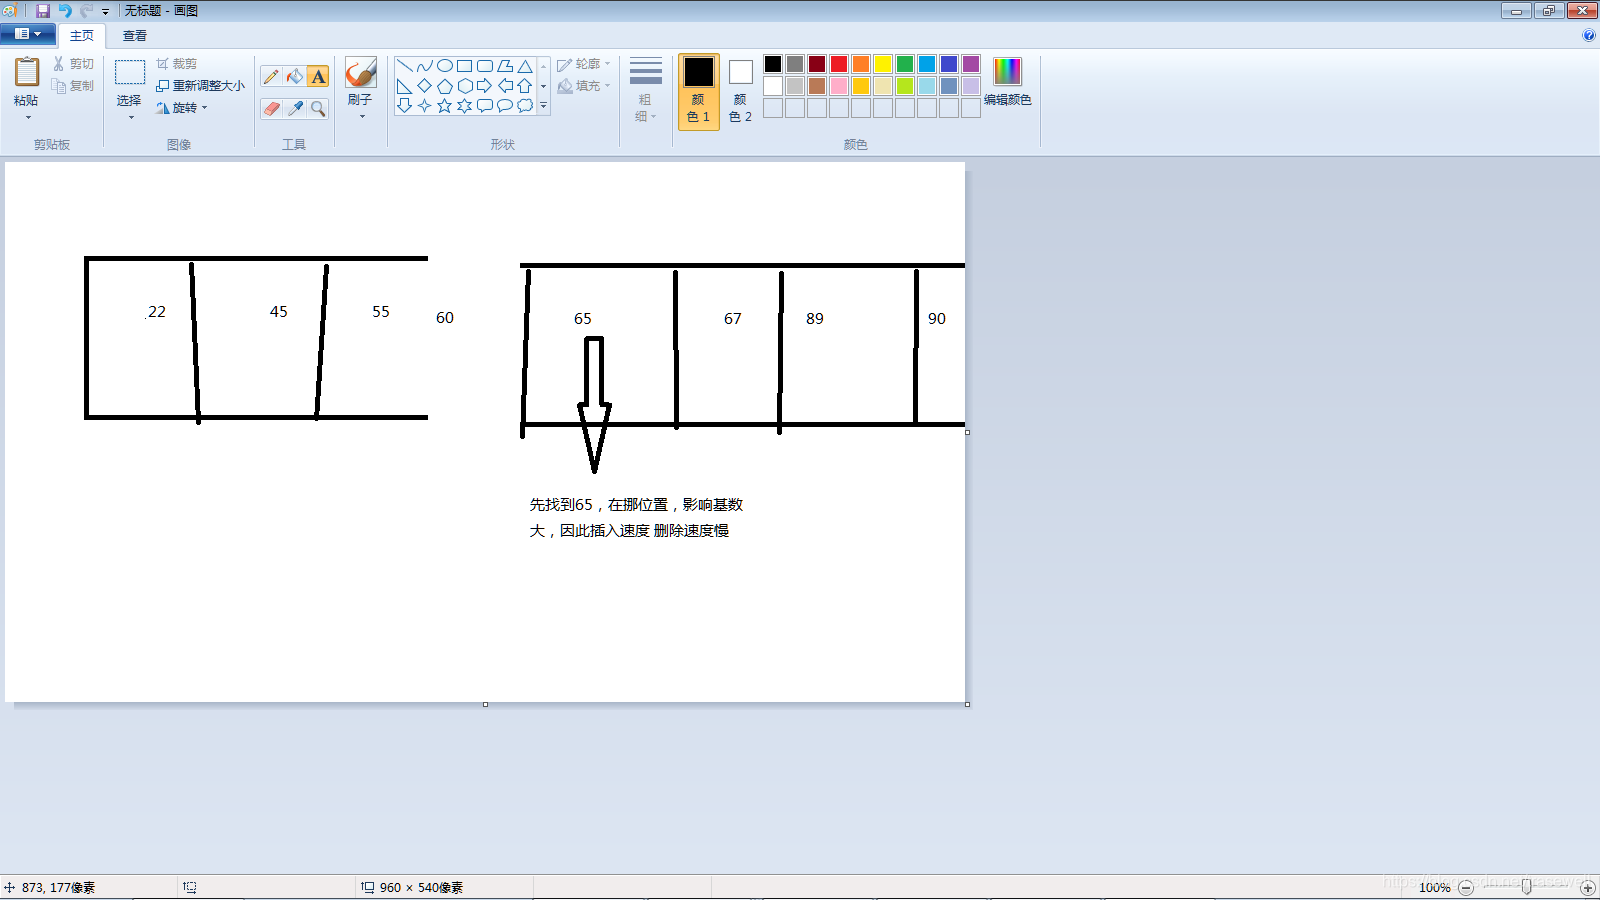Choose the straight Line shape

(405, 66)
